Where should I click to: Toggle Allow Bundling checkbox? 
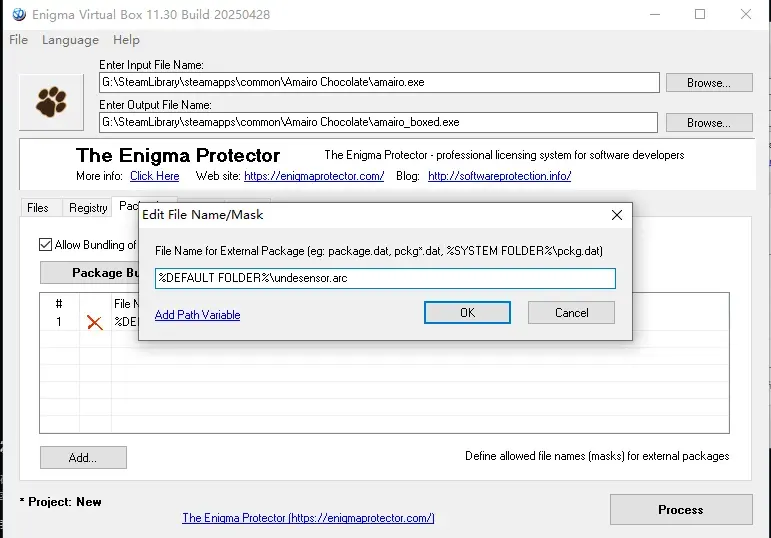click(45, 244)
